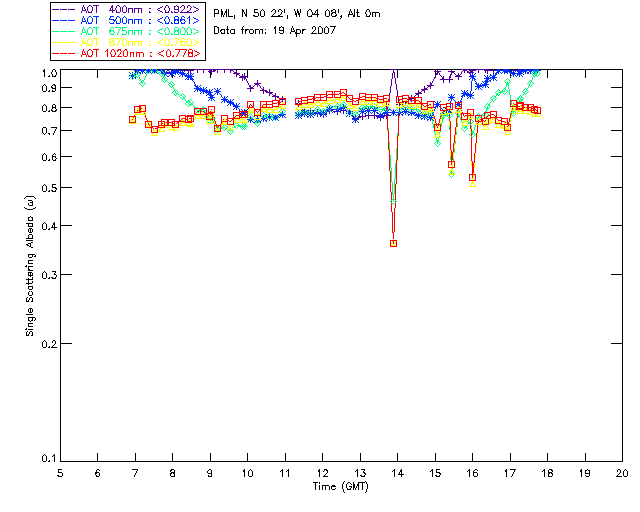
Task: Click the red square marker at the hour 16 dip
Action: tap(473, 178)
